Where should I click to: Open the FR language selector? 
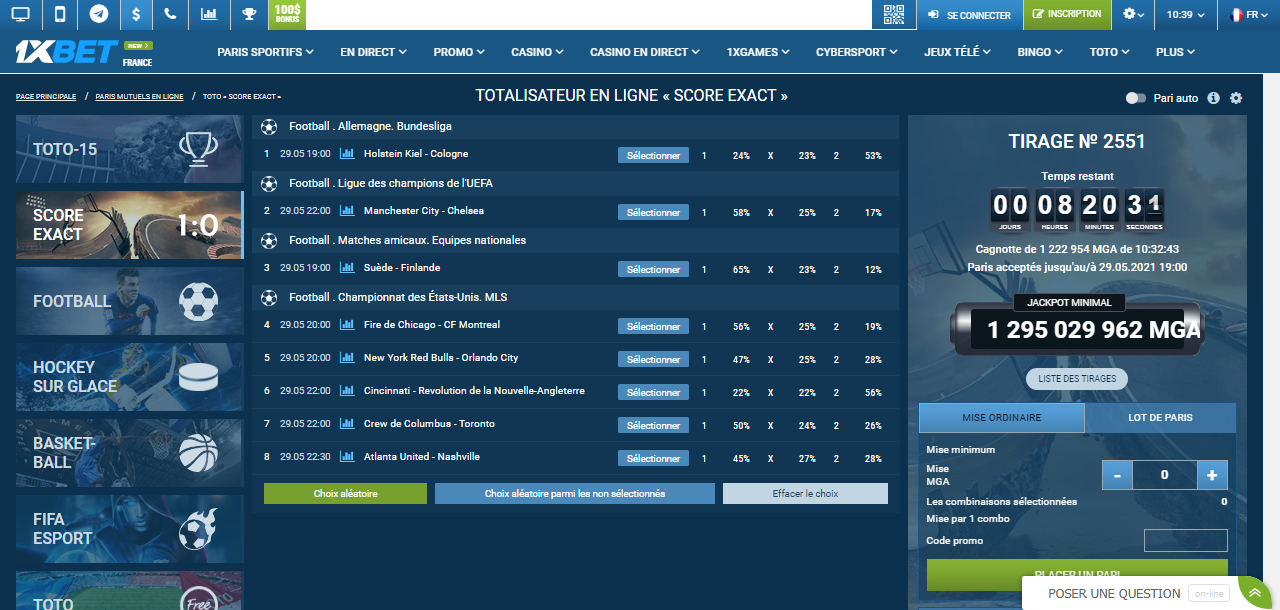1250,14
